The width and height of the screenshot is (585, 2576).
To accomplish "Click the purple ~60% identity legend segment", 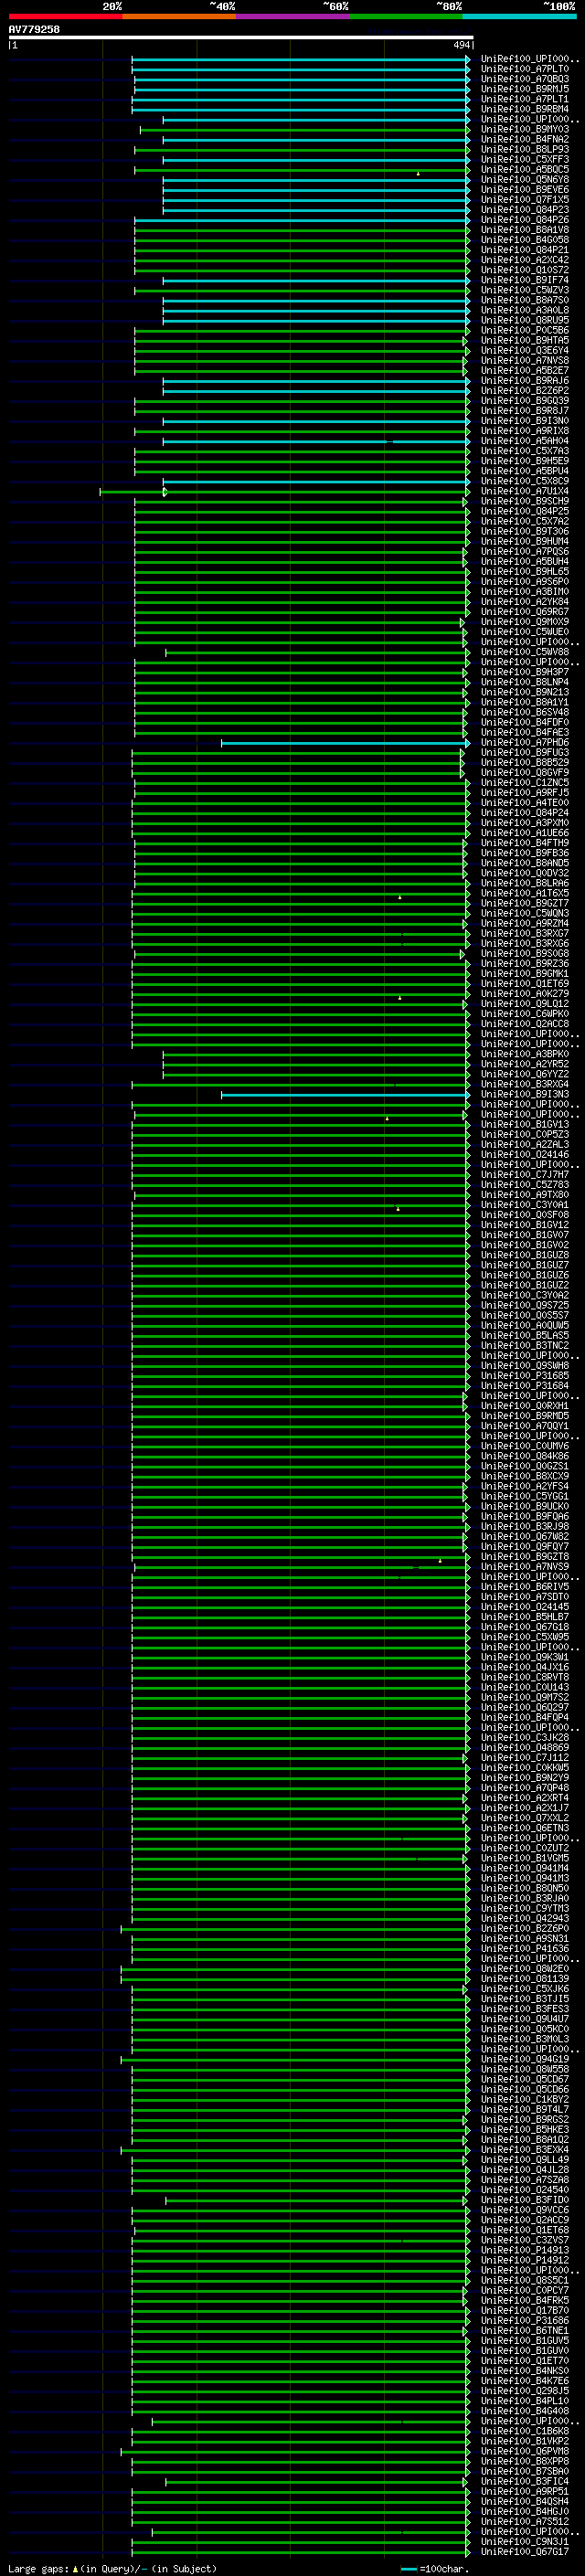I will [x=293, y=16].
